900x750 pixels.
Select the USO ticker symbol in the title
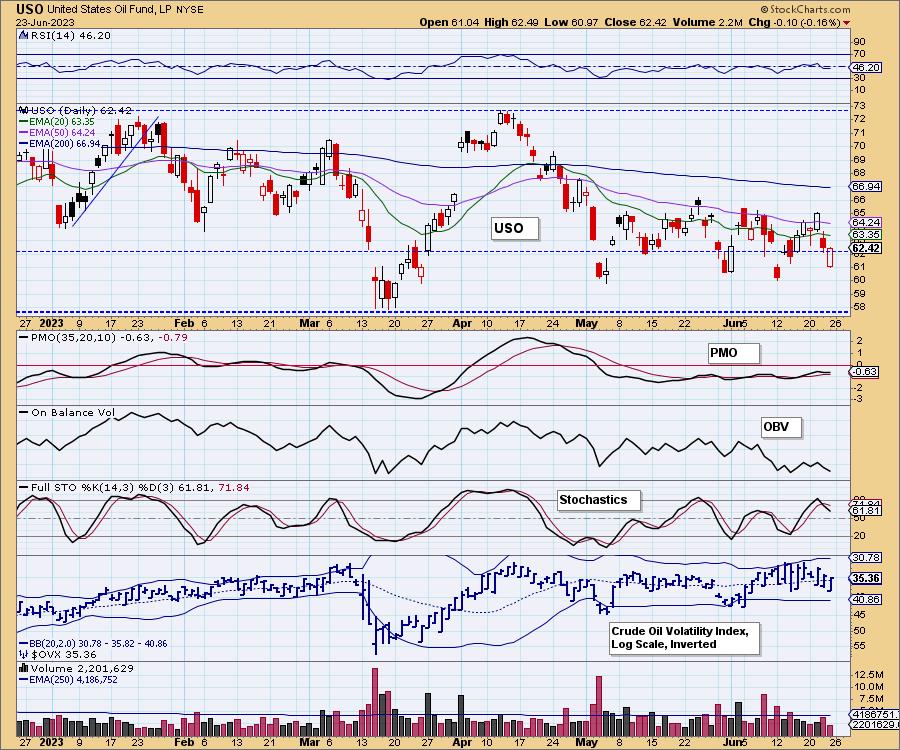29,9
